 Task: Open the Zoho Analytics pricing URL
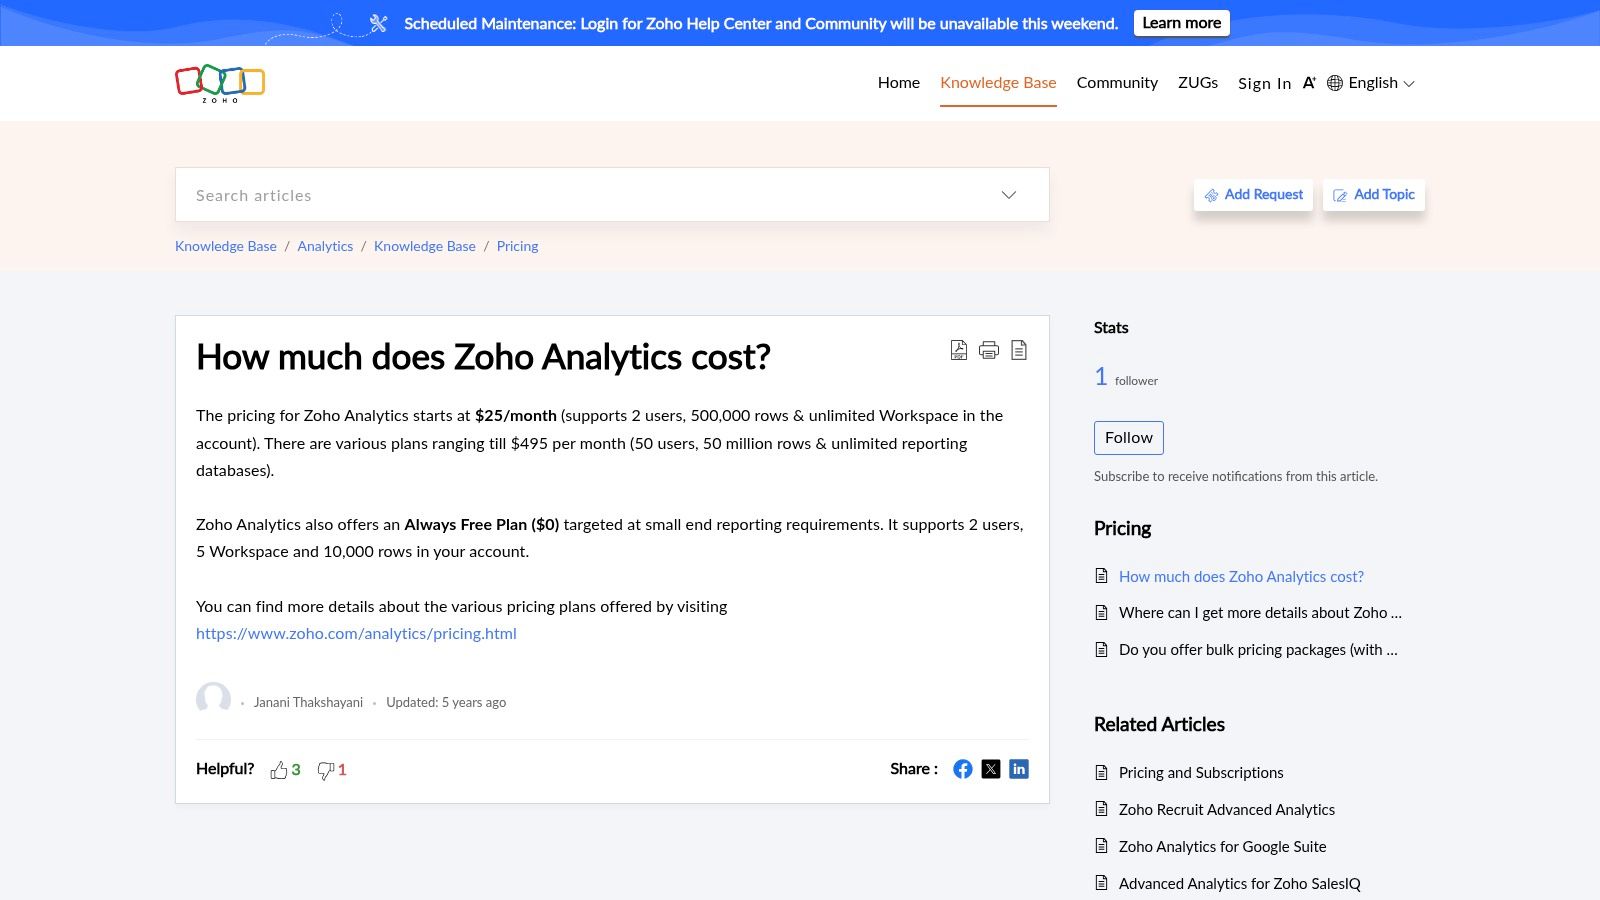pyautogui.click(x=356, y=633)
